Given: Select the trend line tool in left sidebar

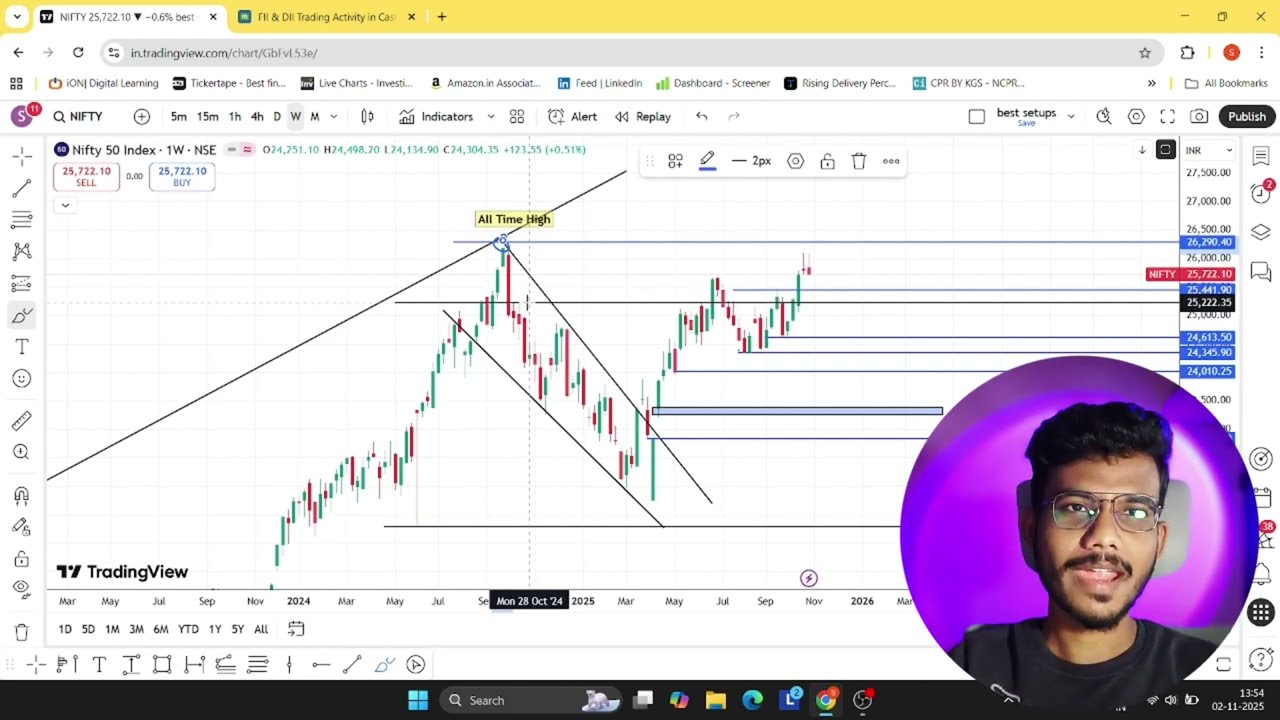Looking at the screenshot, I should (21, 189).
